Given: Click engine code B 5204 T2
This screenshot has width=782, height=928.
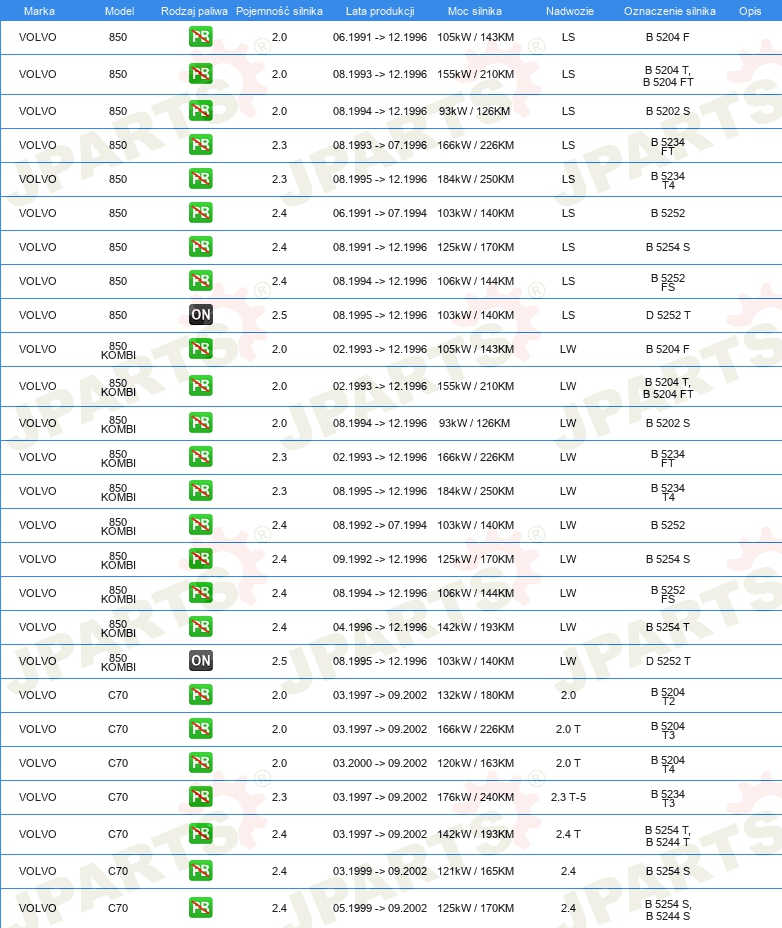Looking at the screenshot, I should pyautogui.click(x=668, y=697).
